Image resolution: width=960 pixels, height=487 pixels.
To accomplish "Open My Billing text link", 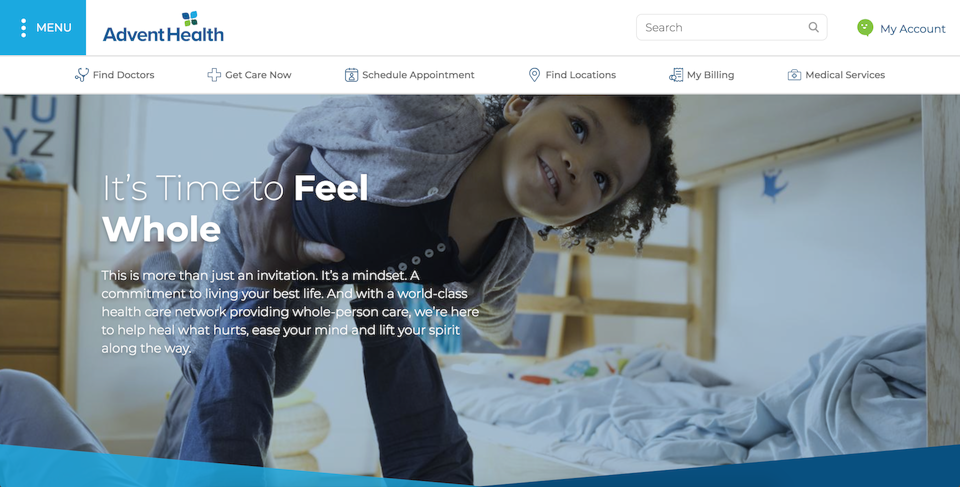I will [710, 75].
